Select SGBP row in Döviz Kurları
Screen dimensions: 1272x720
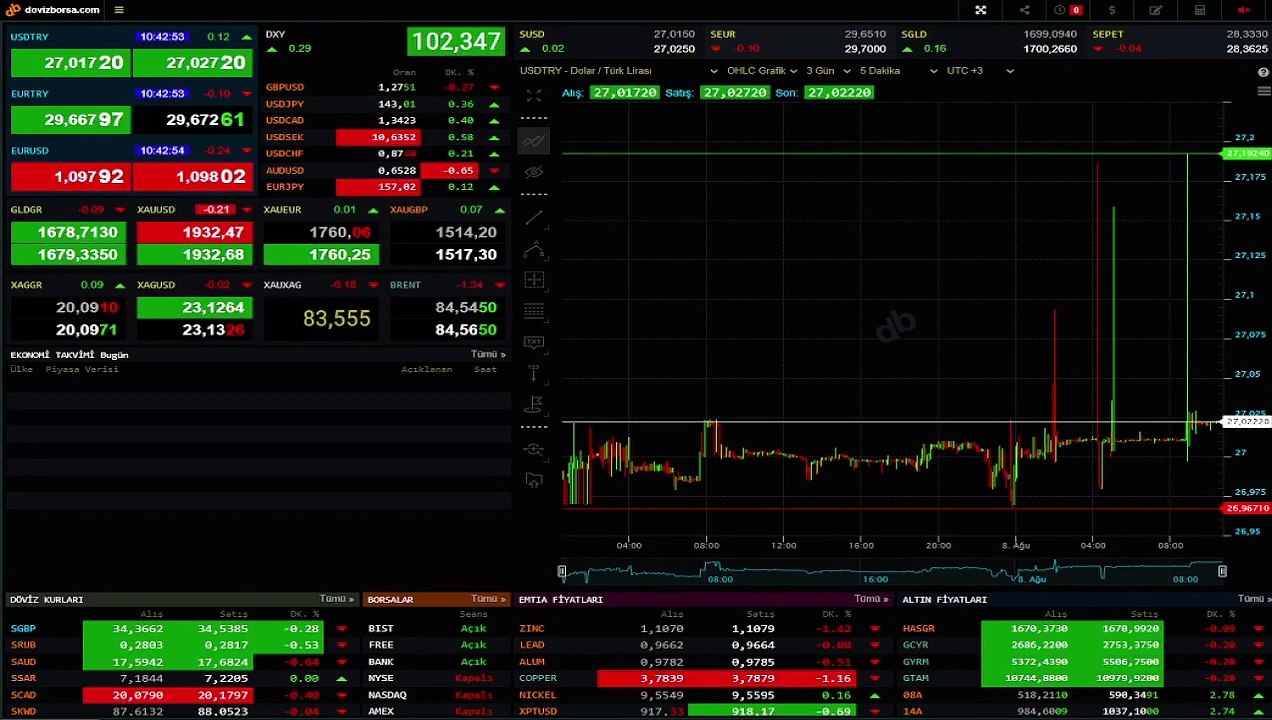click(182, 629)
